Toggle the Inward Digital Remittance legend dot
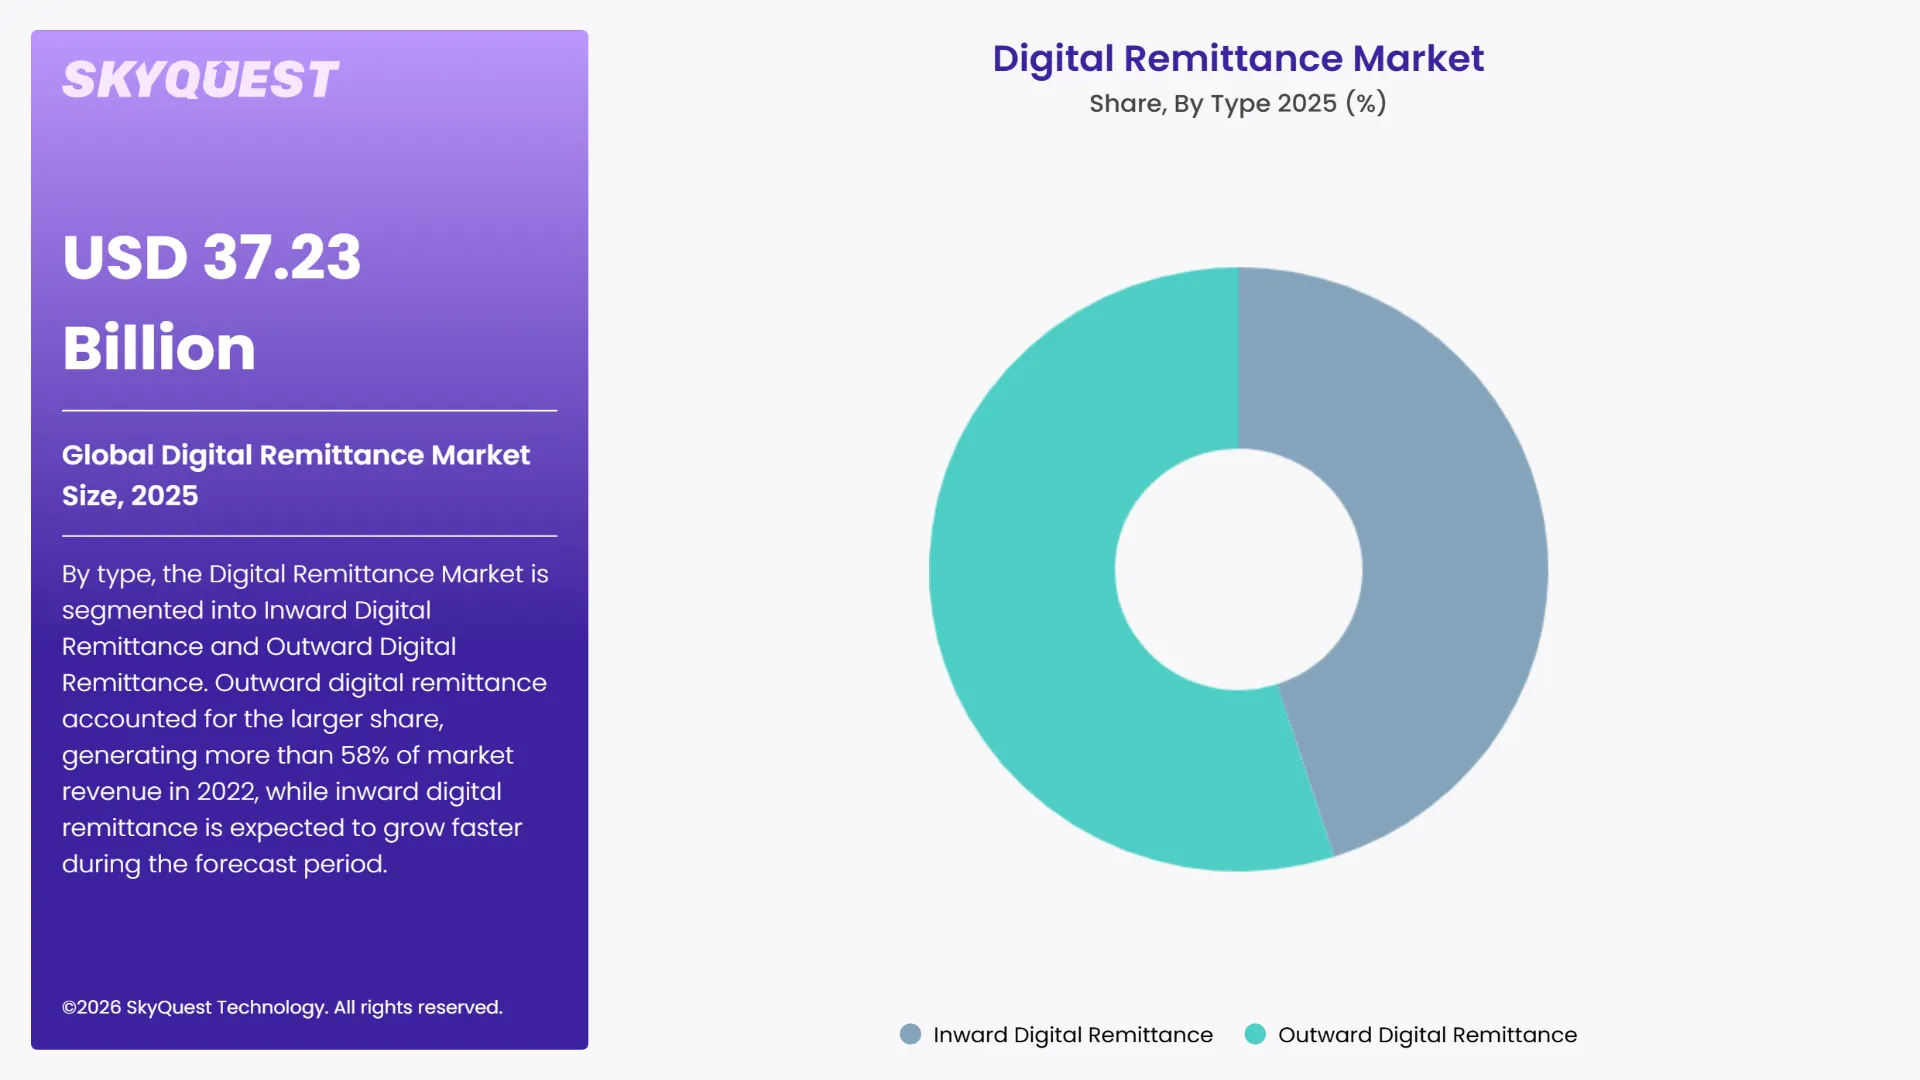The image size is (1920, 1080). click(910, 1034)
